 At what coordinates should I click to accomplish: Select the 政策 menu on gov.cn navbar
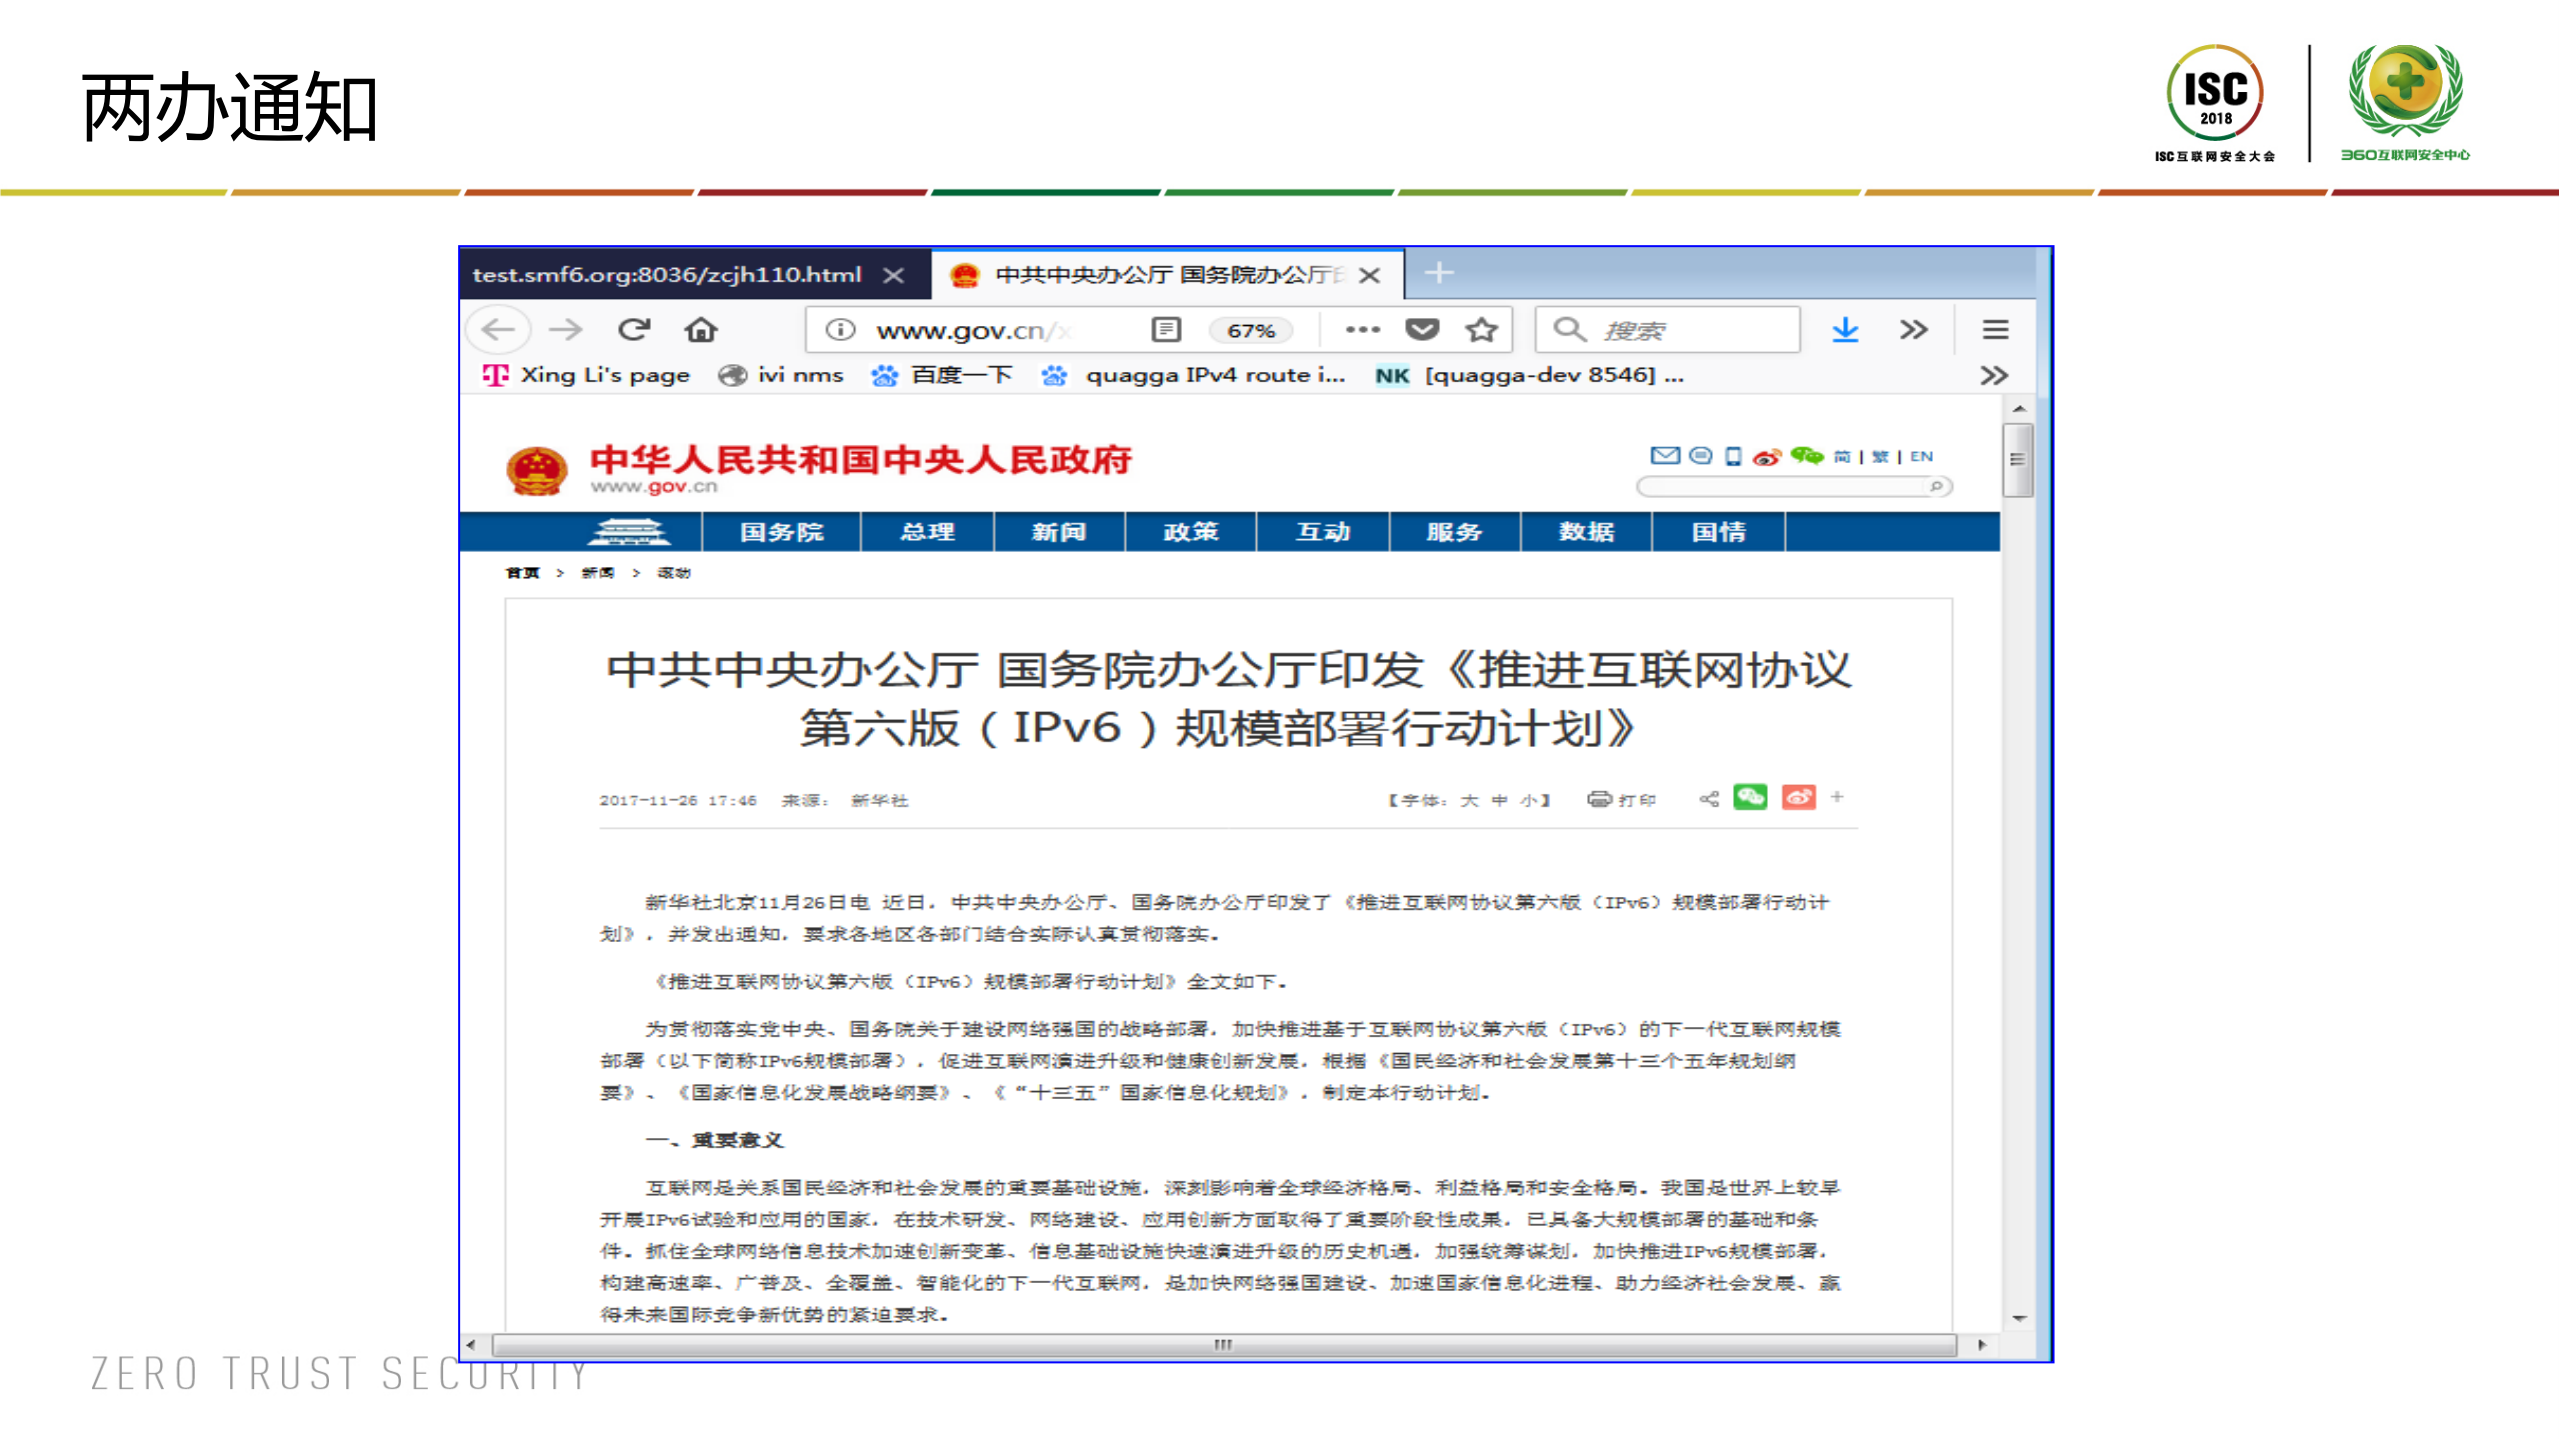(x=1190, y=532)
